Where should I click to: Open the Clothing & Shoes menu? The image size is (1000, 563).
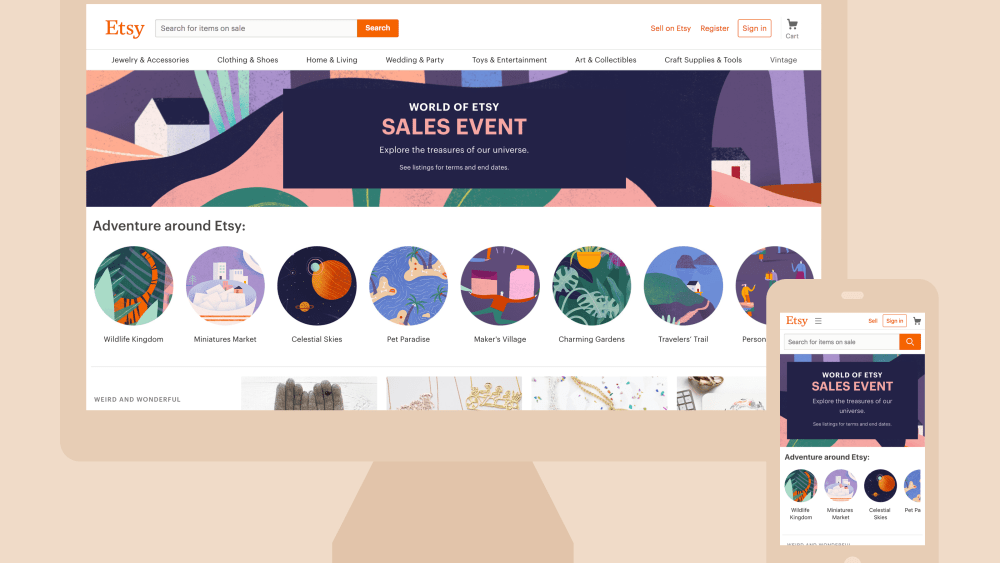247,60
